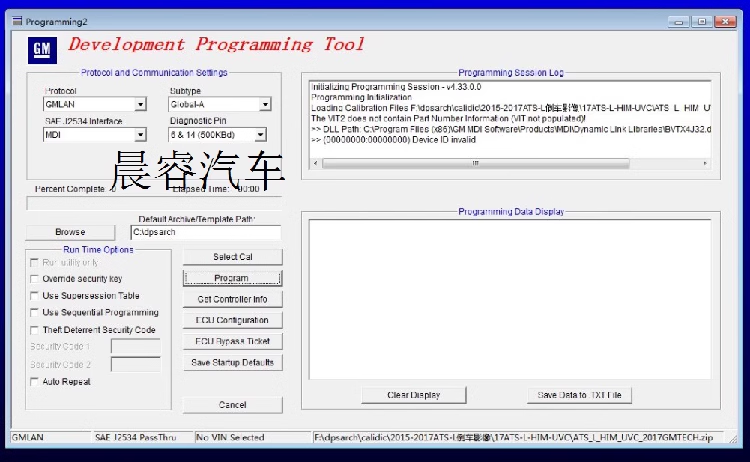750x462 pixels.
Task: Click Save Data to .TXT File
Action: pos(579,395)
